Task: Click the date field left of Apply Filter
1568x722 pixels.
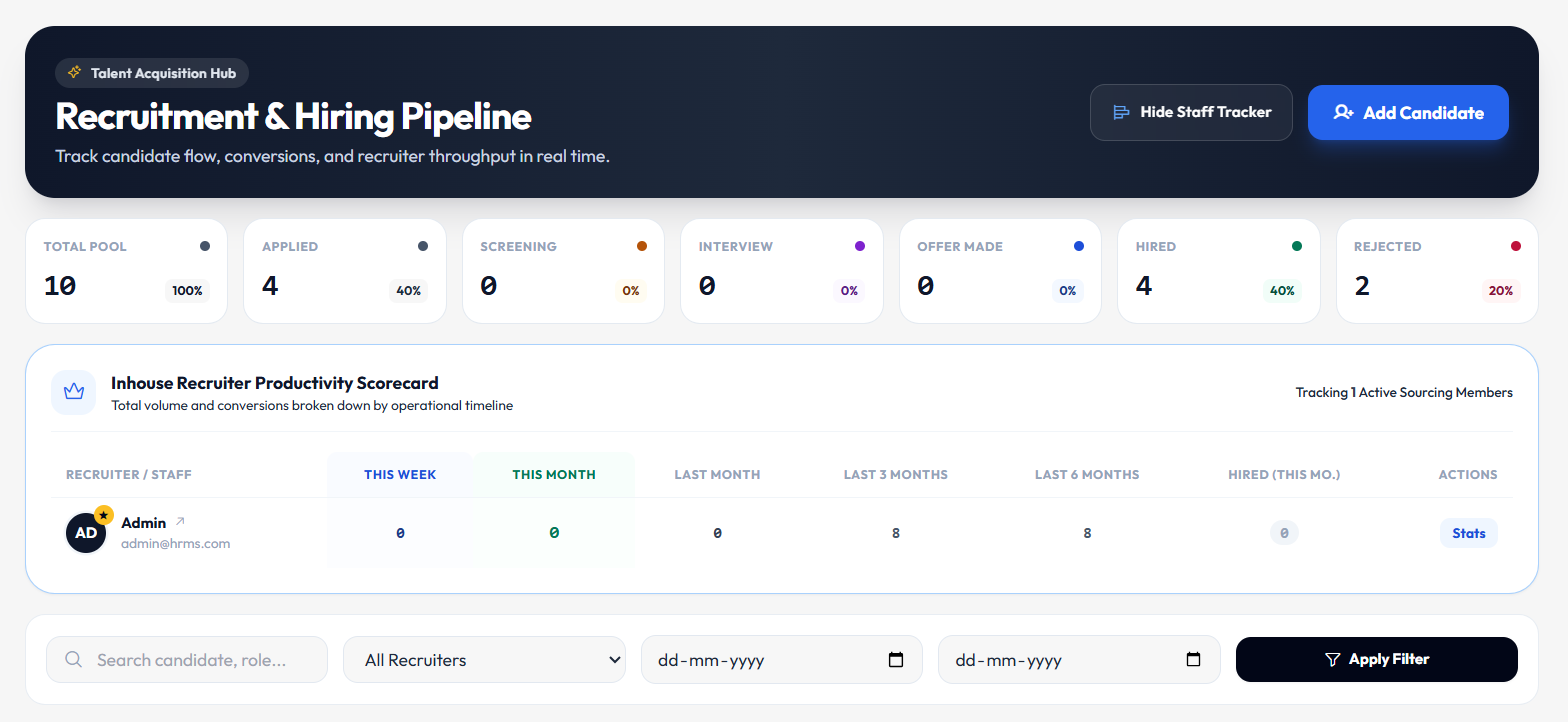Action: [x=1079, y=660]
